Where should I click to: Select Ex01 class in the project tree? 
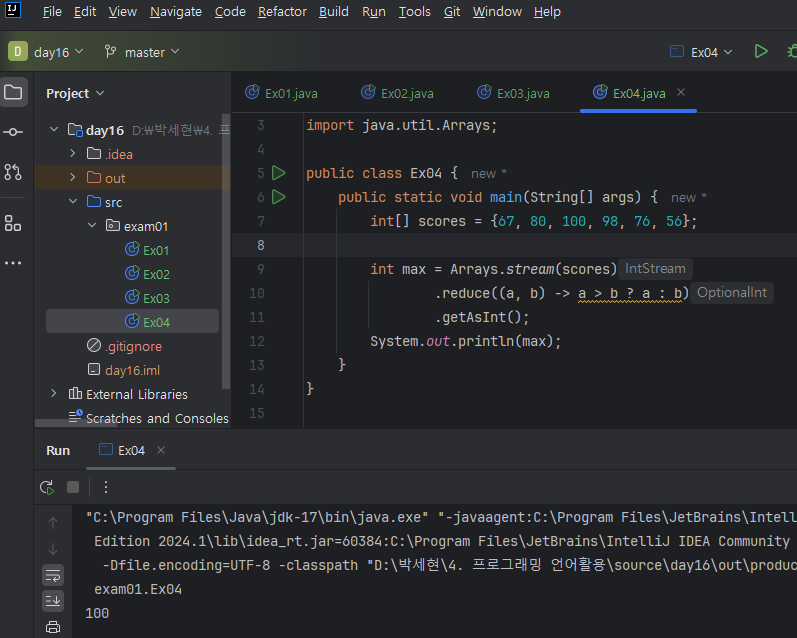(156, 250)
